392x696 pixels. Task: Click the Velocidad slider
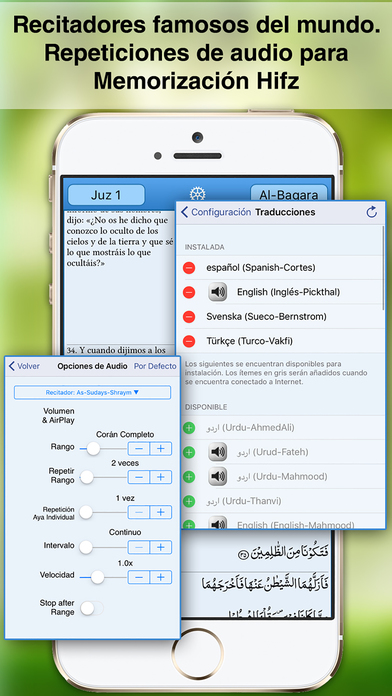point(103,577)
